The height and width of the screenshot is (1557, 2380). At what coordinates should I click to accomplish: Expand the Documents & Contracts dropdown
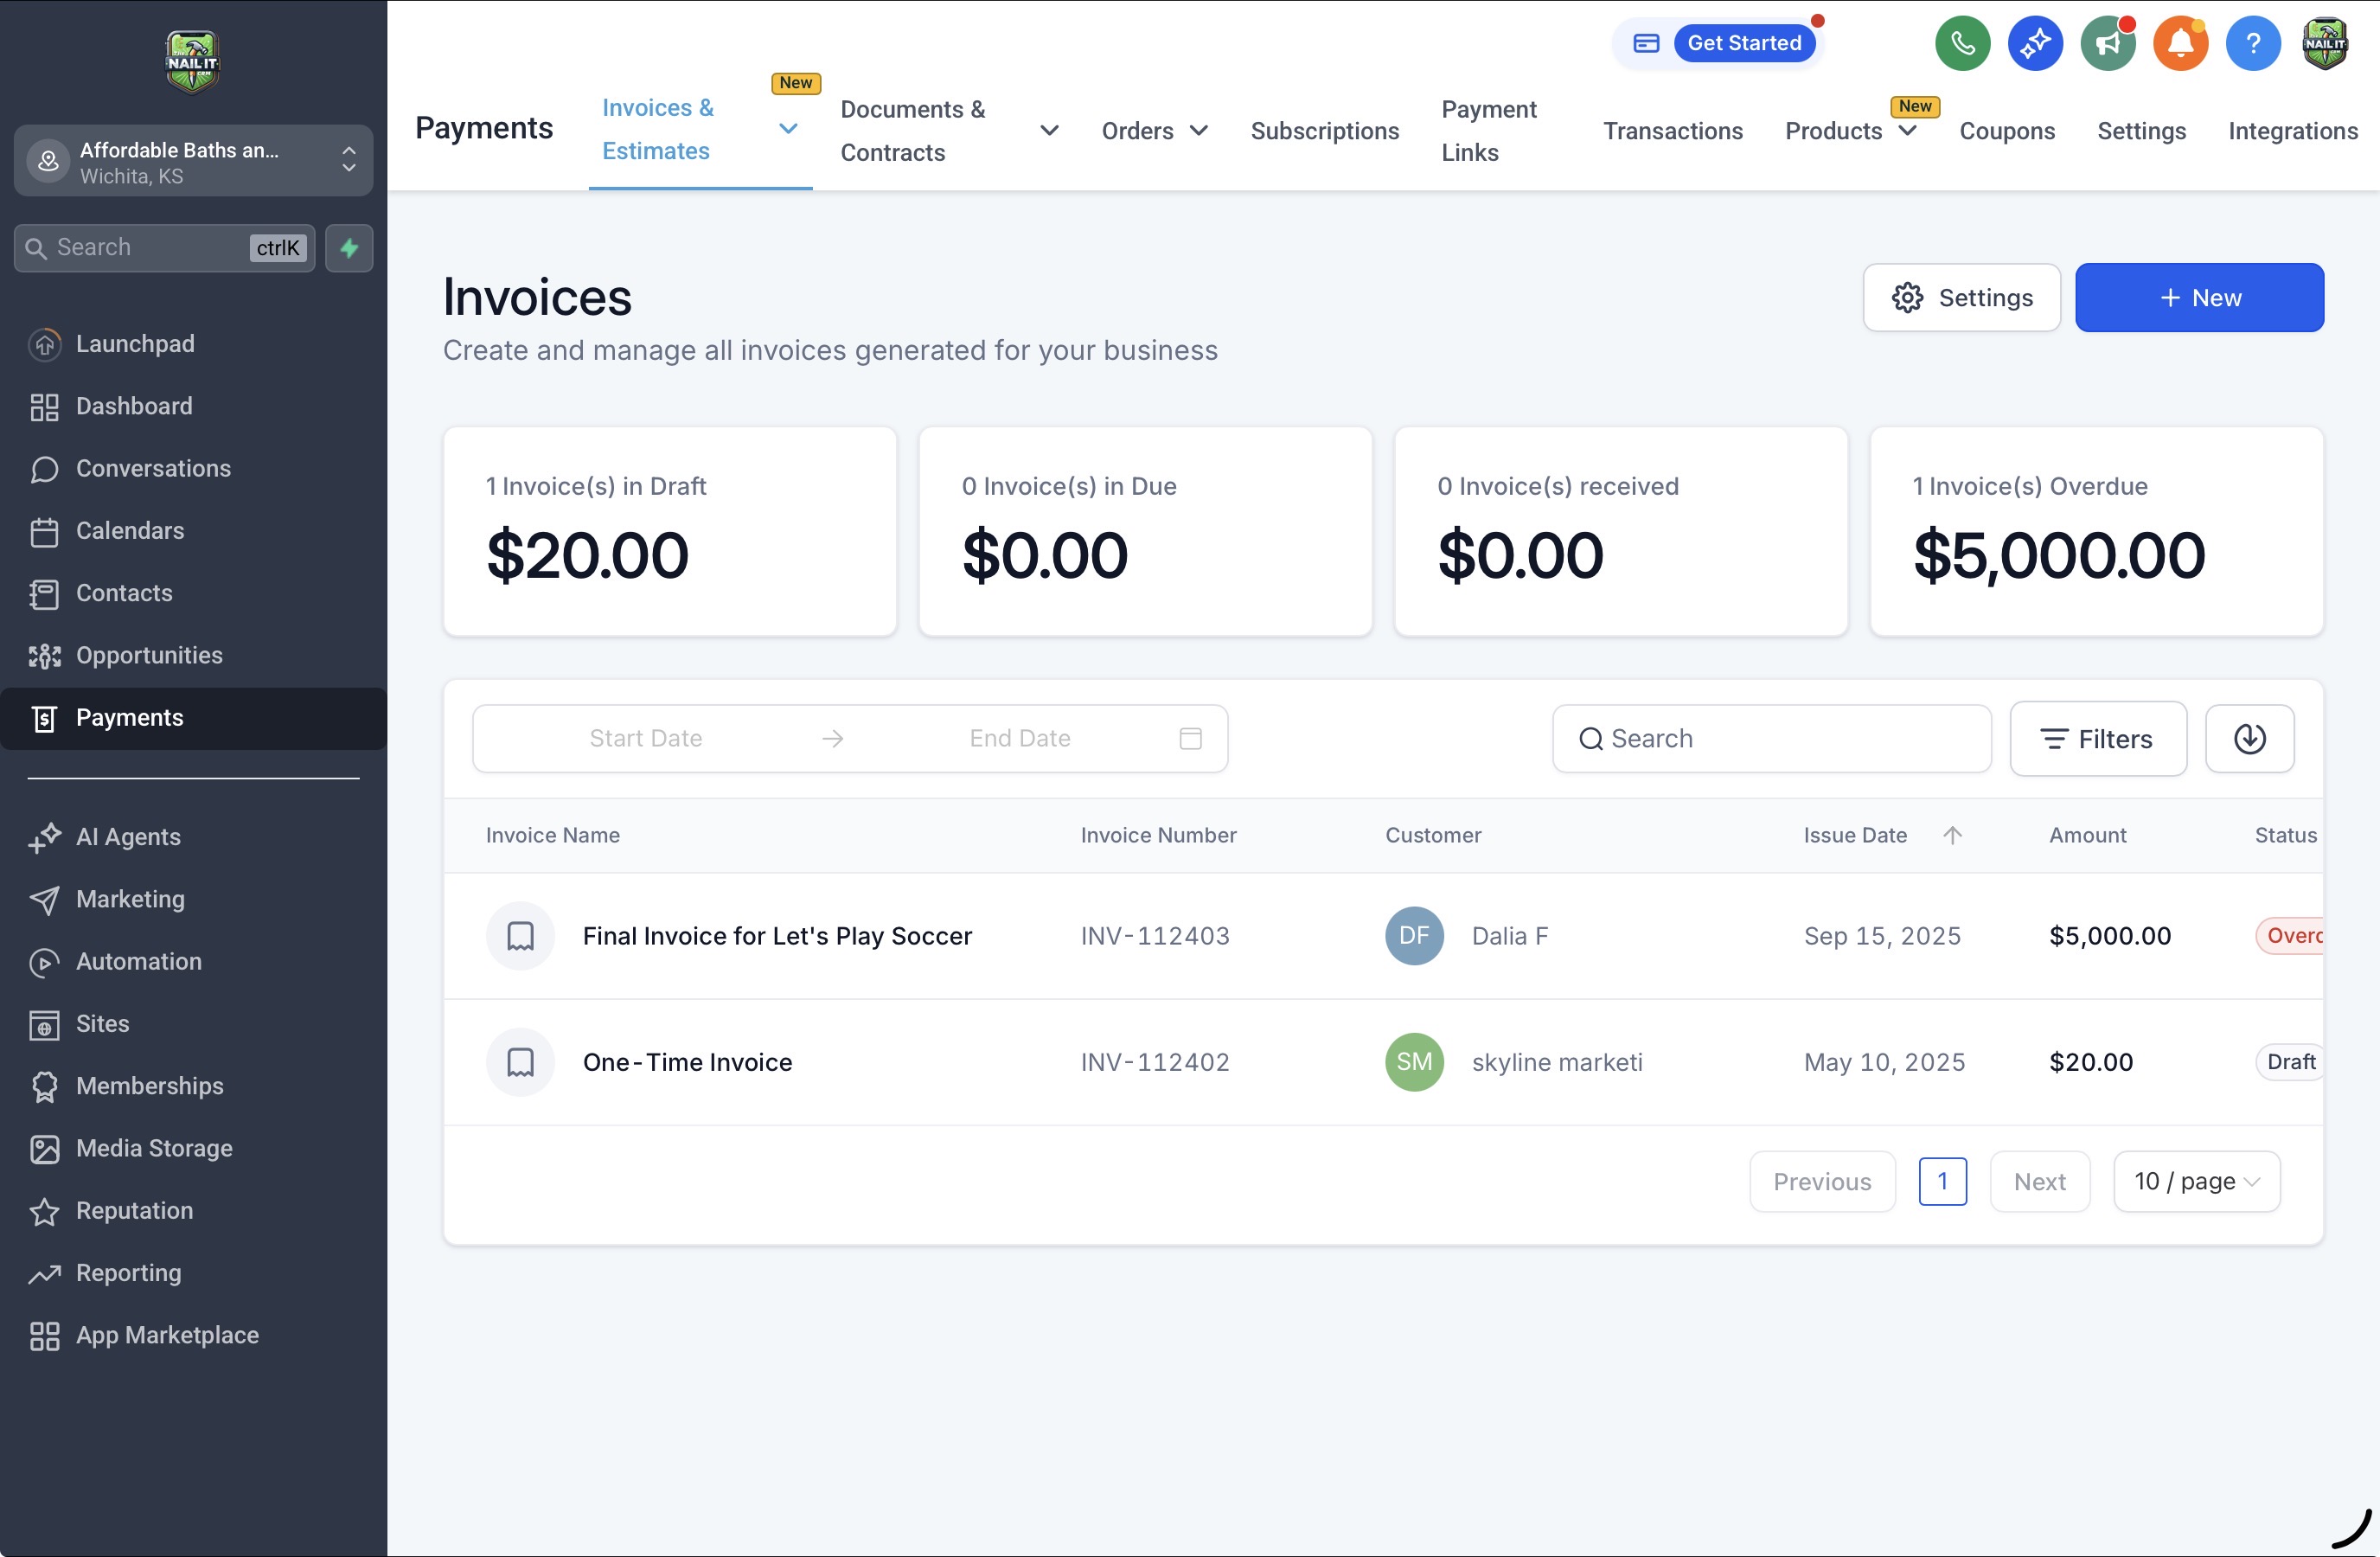(x=1048, y=130)
